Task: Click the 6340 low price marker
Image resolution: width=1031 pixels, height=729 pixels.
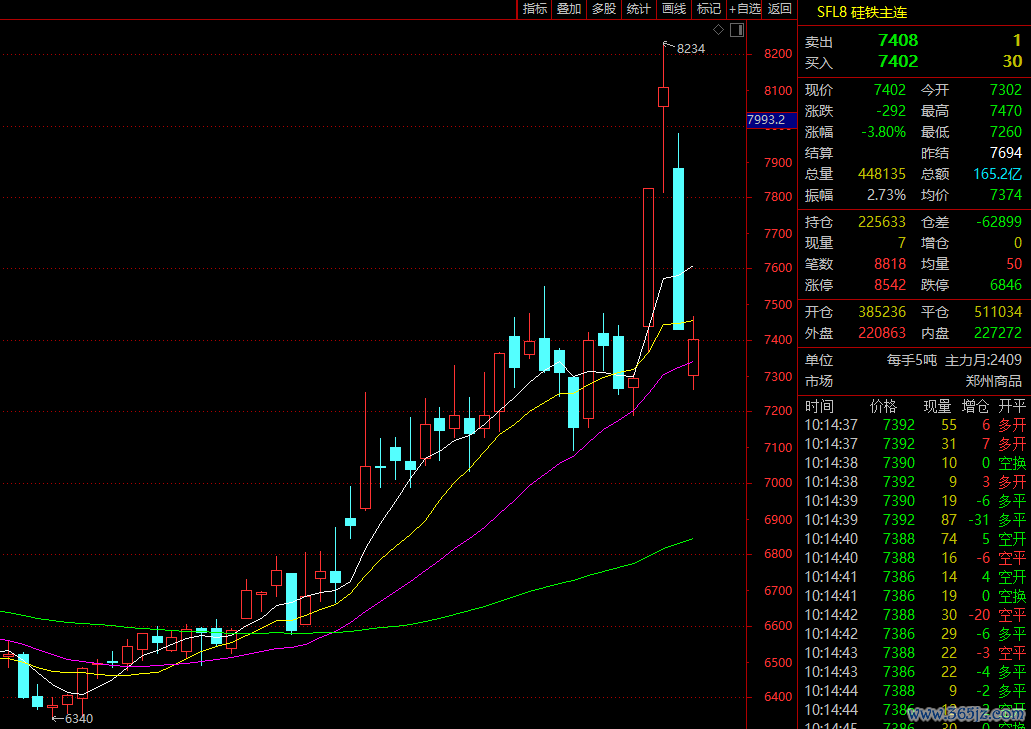Action: point(78,718)
